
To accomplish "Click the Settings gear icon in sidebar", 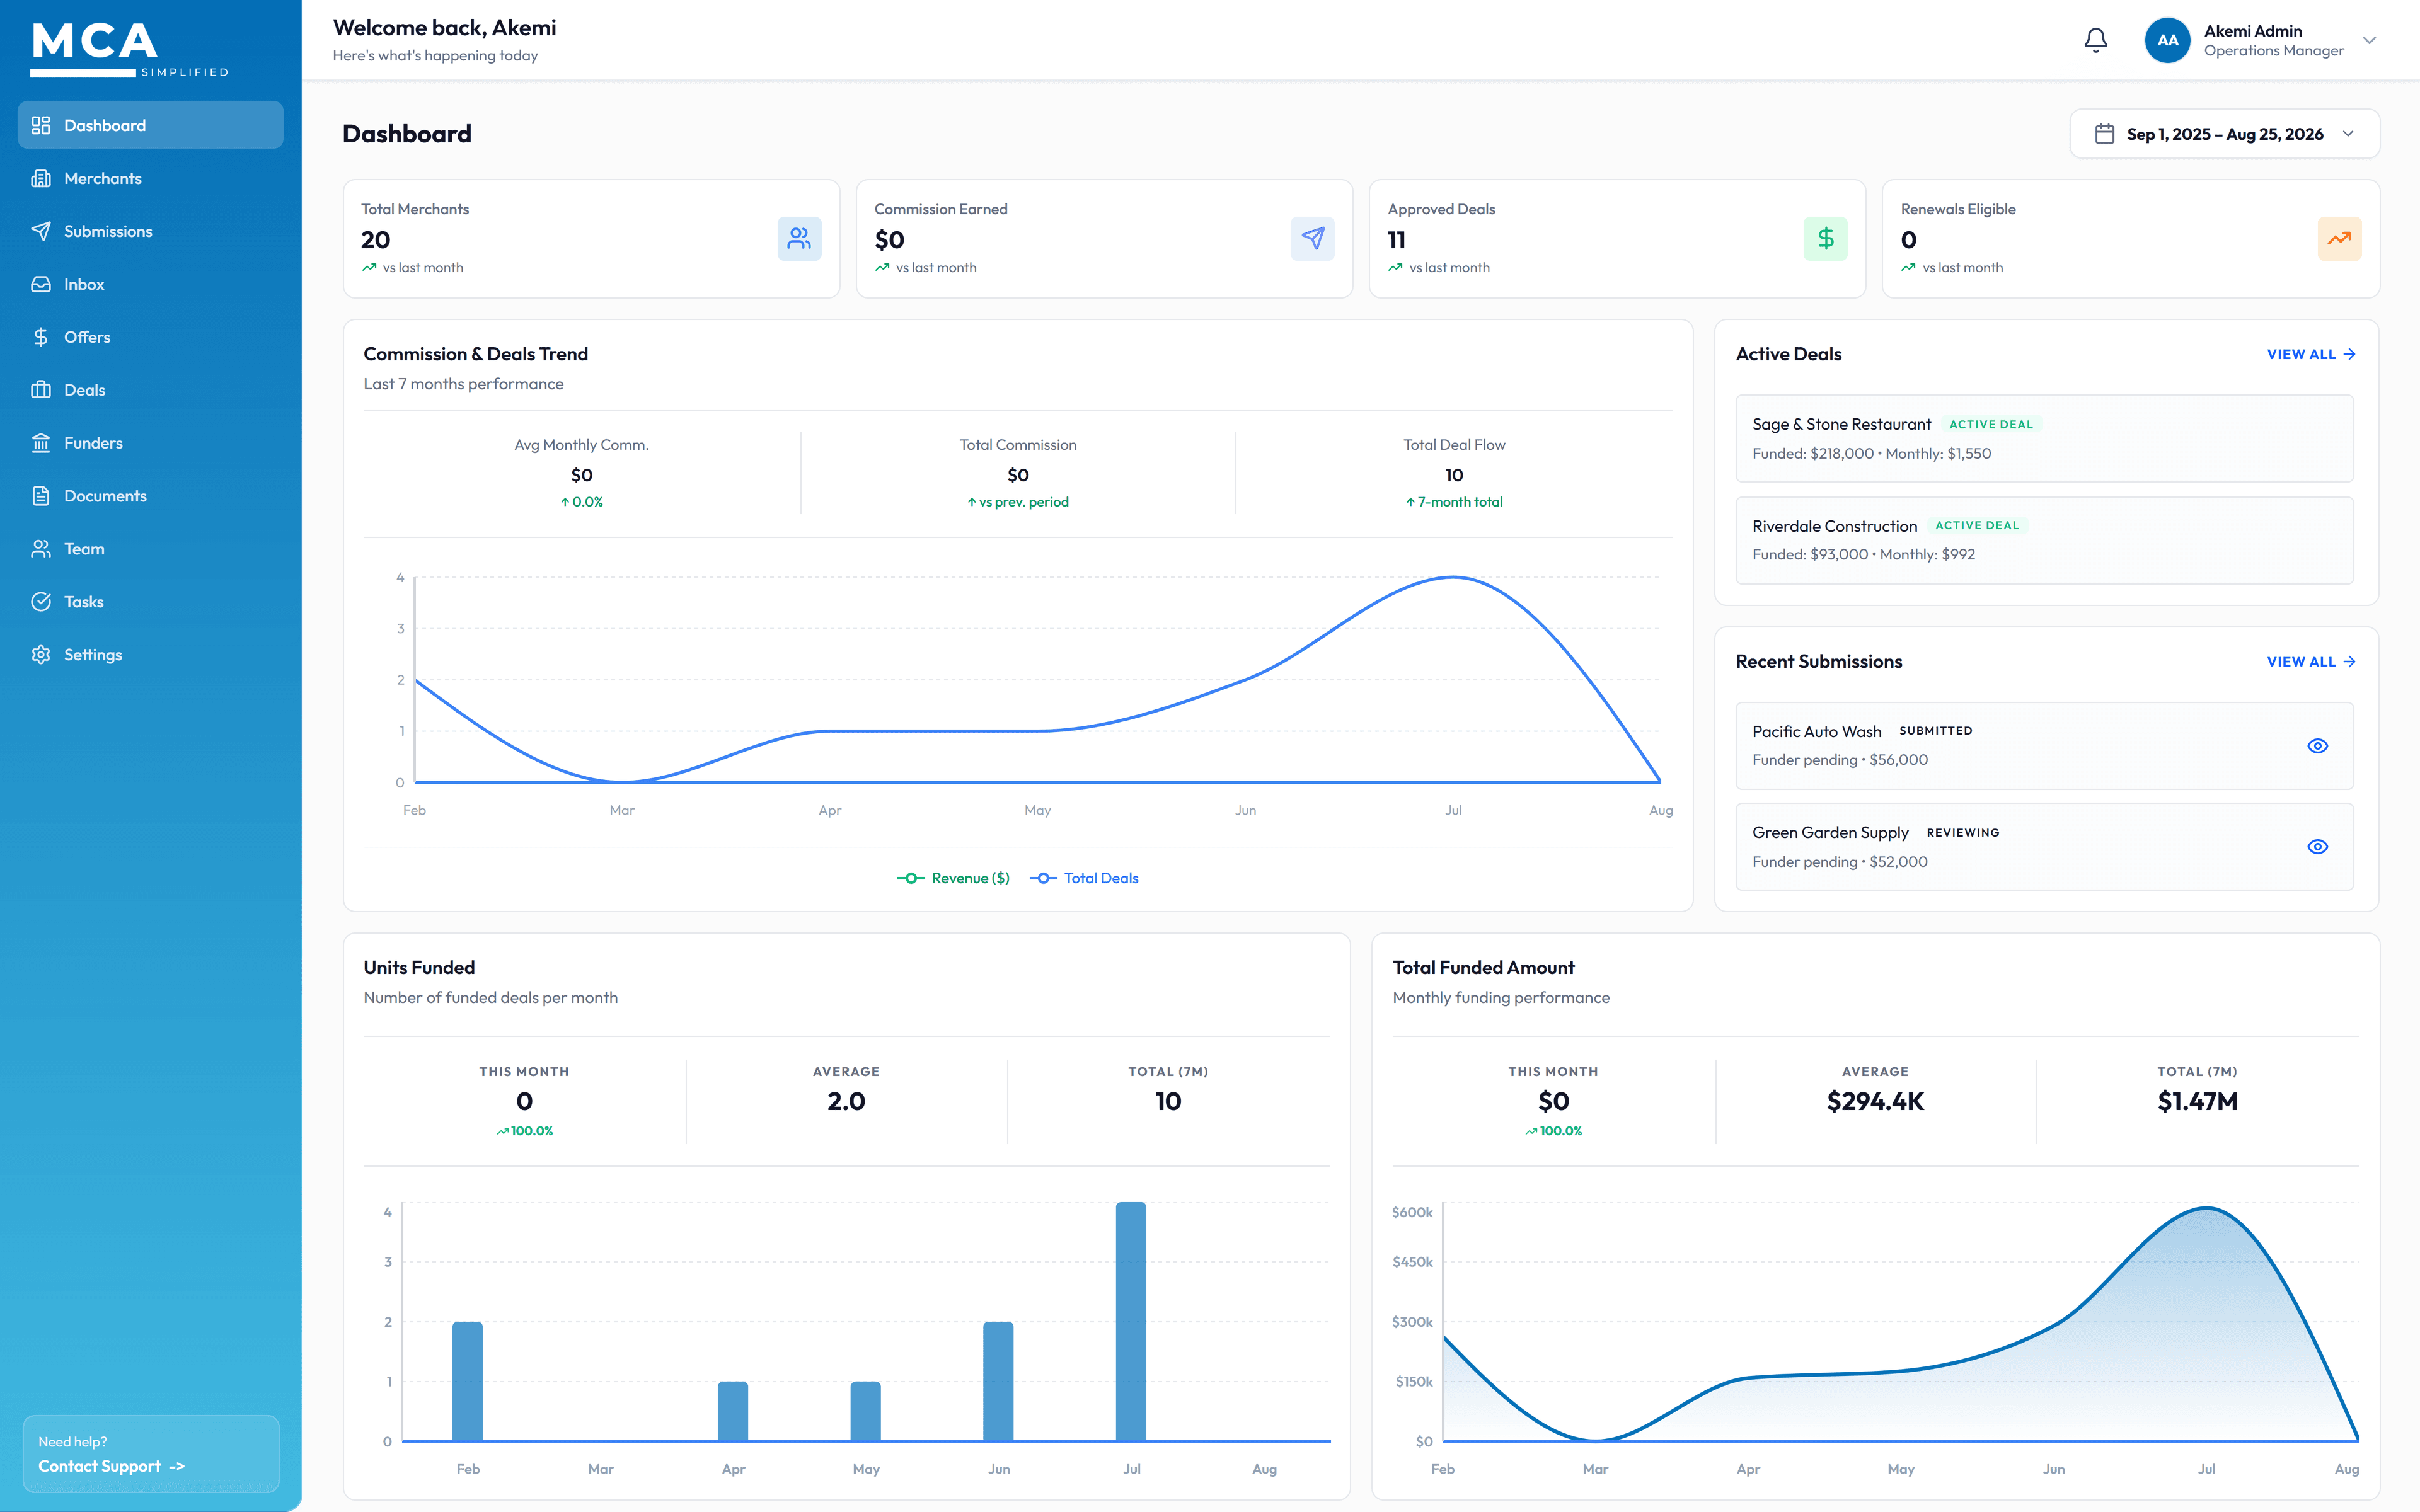I will tap(41, 655).
